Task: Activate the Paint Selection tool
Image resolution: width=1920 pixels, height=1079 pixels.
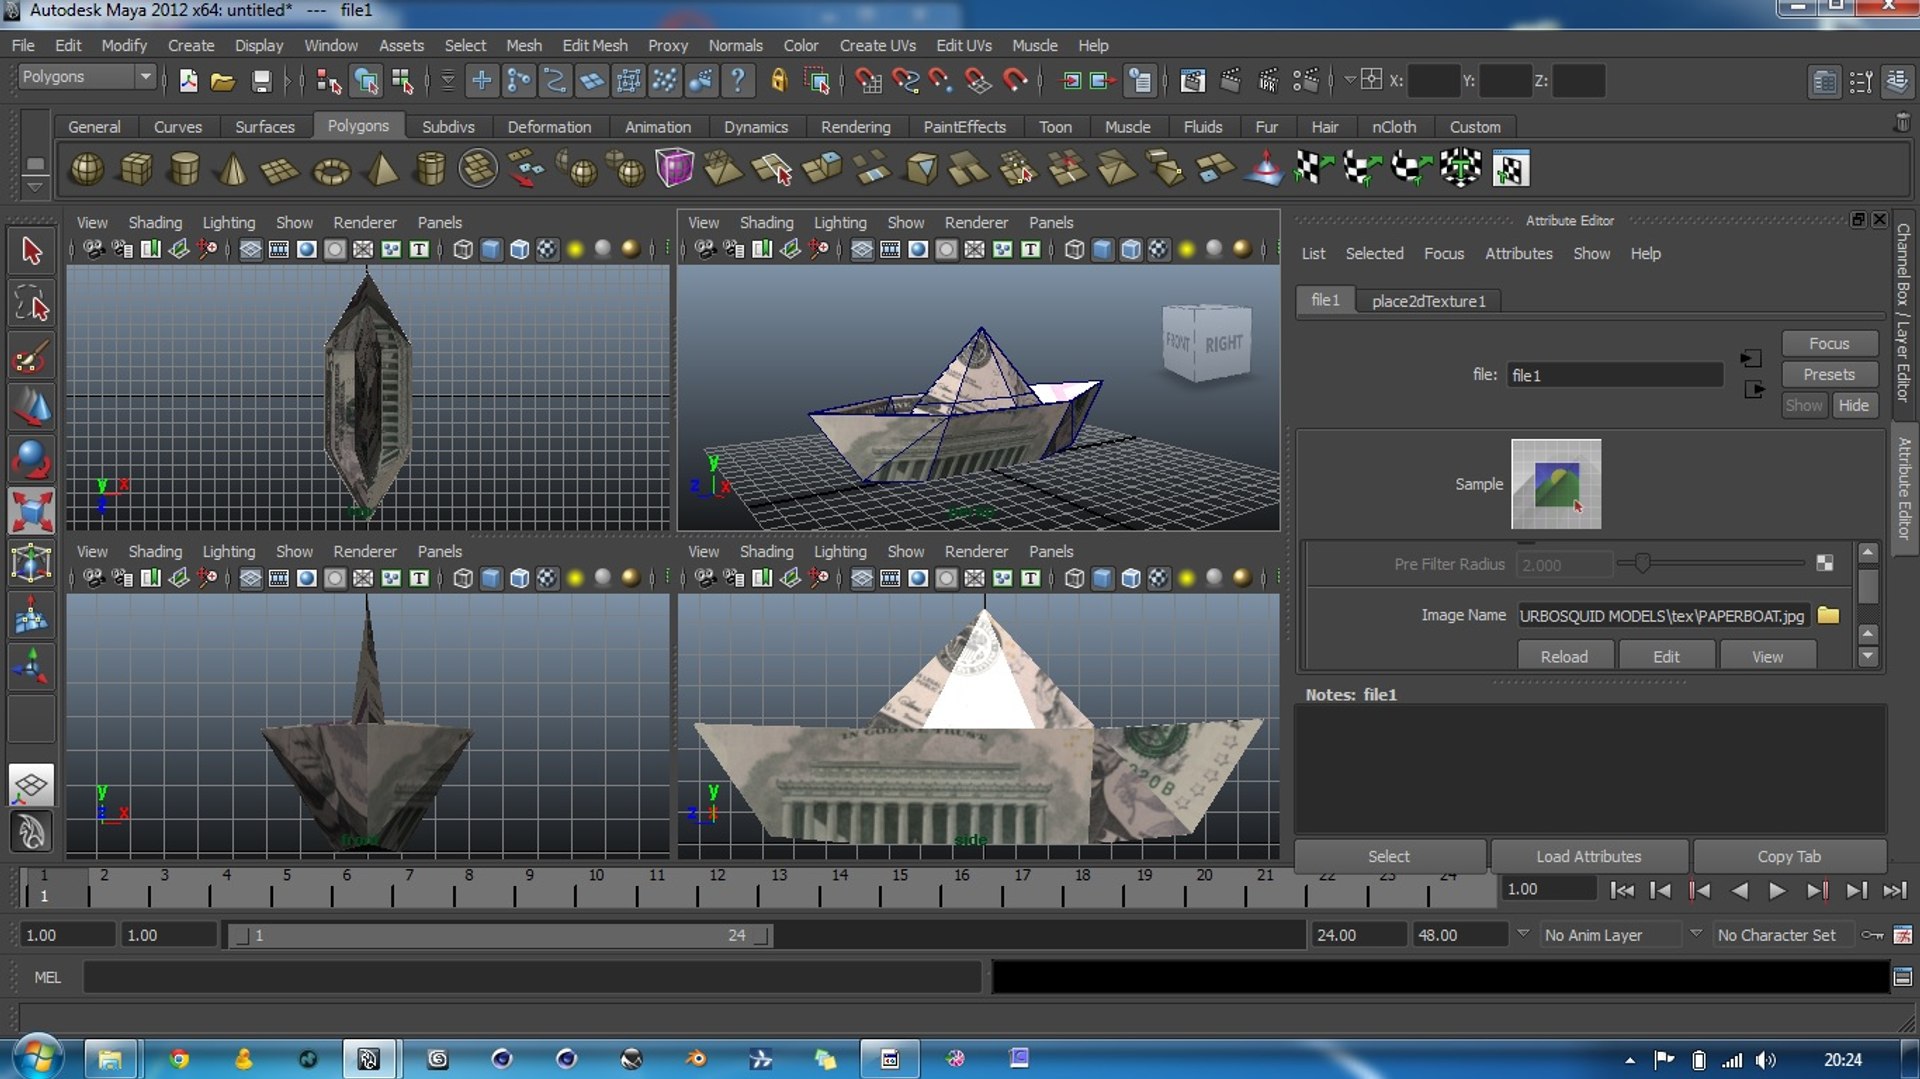Action: [31, 355]
